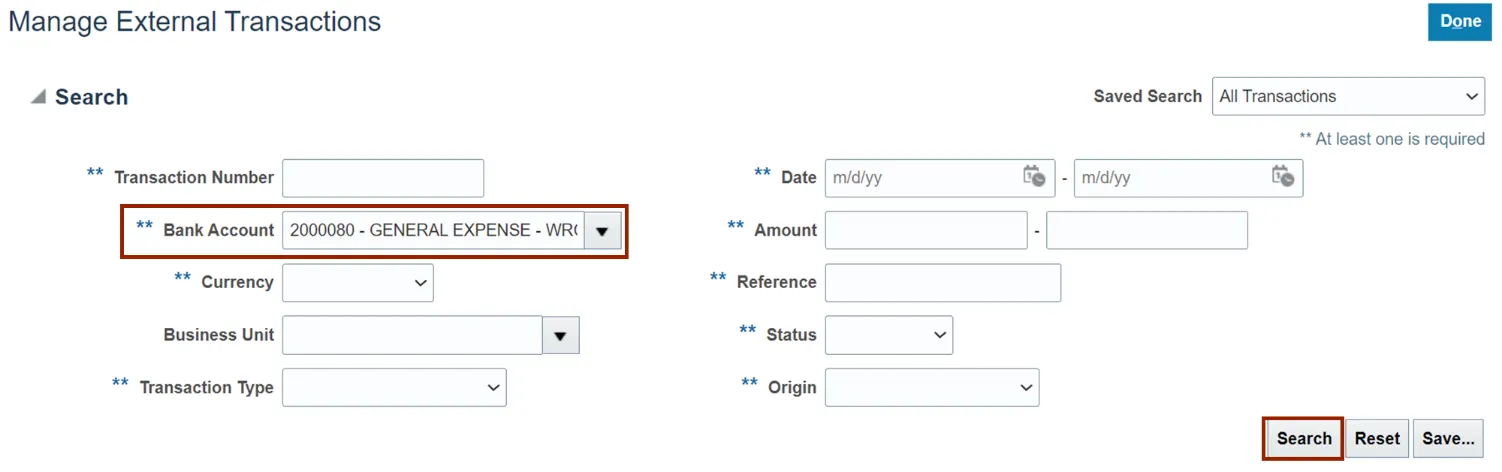Open the Bank Account dropdown arrow
The height and width of the screenshot is (472, 1502).
[602, 230]
